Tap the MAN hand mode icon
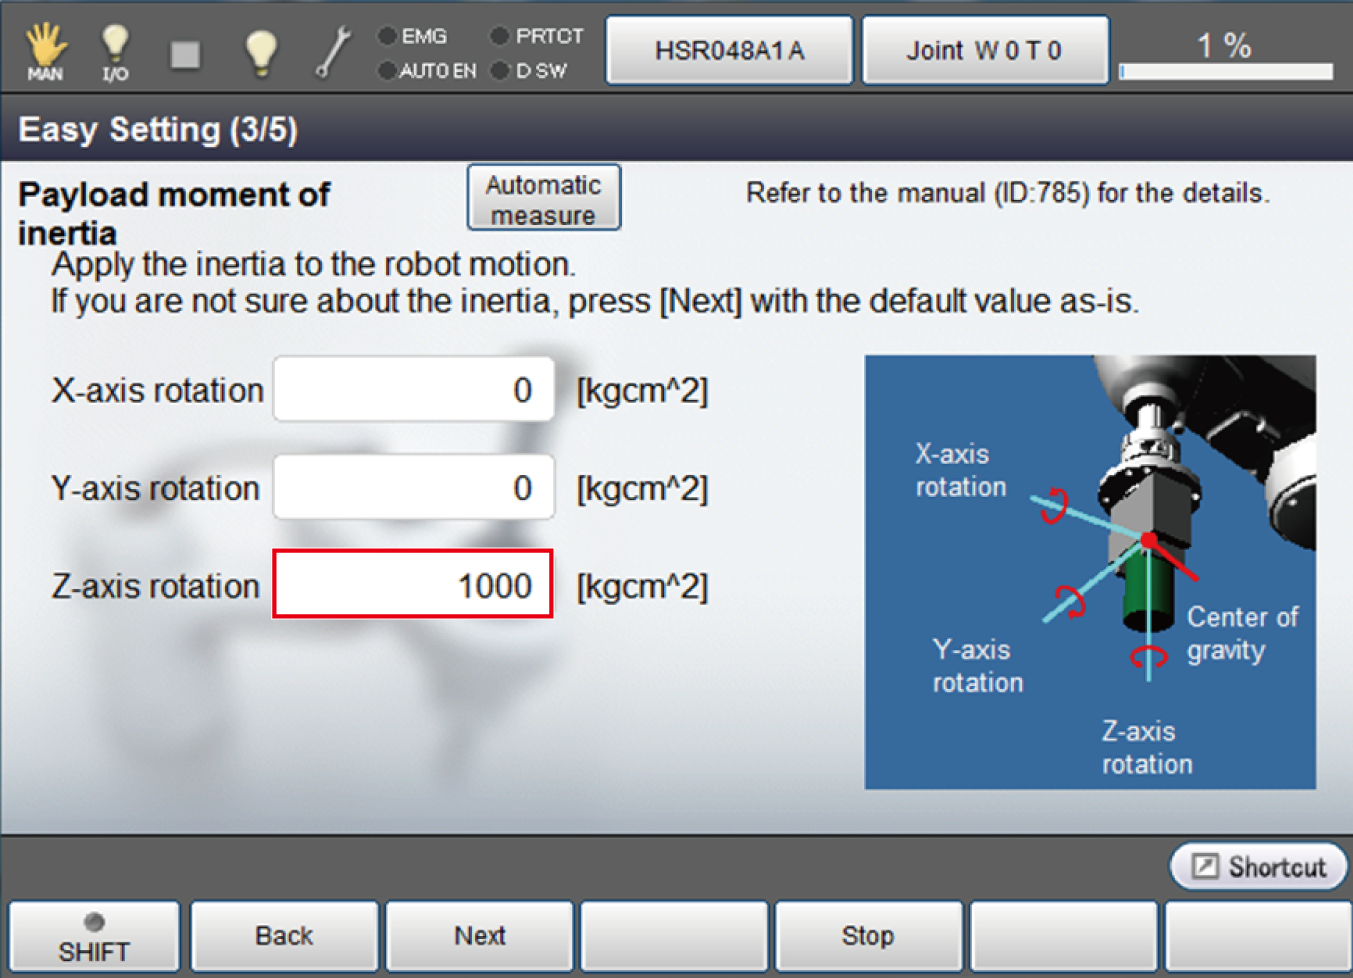The image size is (1353, 978). coord(45,50)
